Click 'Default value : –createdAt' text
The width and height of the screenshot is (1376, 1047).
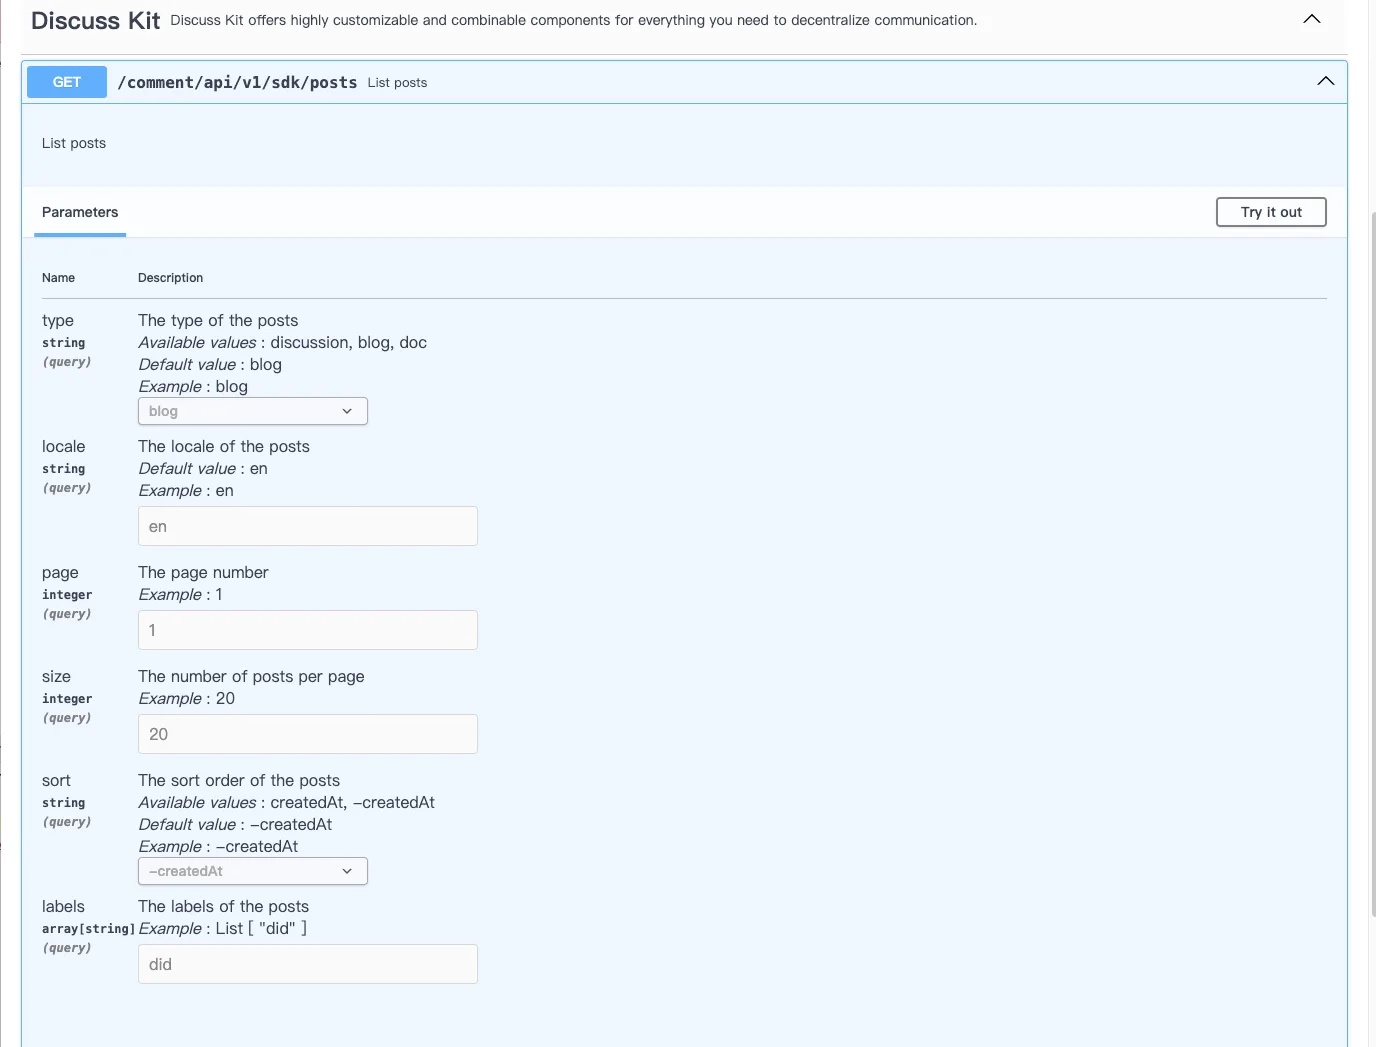pyautogui.click(x=235, y=824)
